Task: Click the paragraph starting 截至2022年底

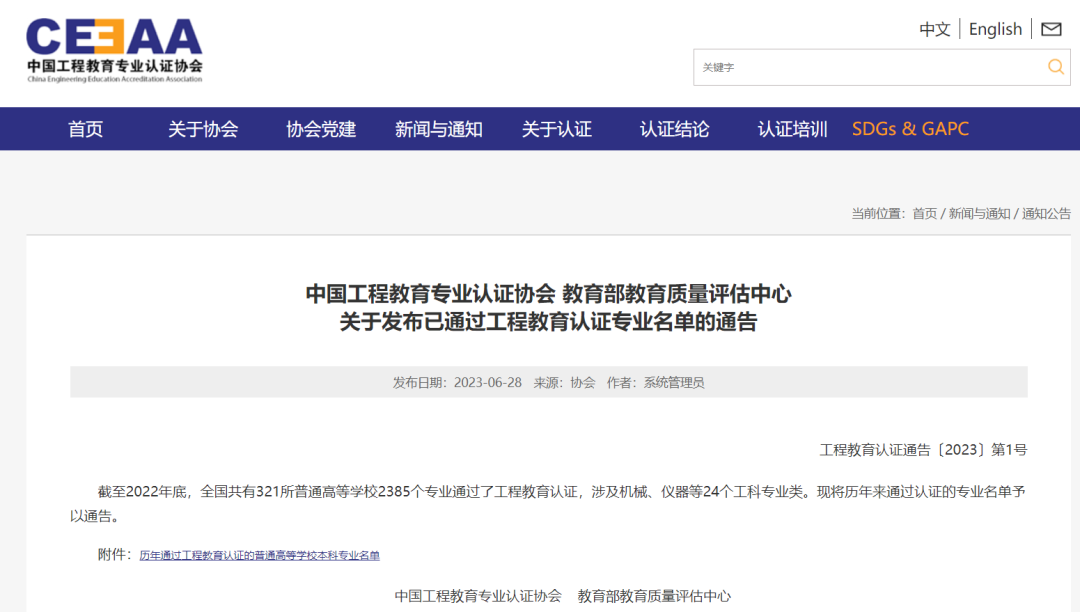Action: [x=548, y=503]
